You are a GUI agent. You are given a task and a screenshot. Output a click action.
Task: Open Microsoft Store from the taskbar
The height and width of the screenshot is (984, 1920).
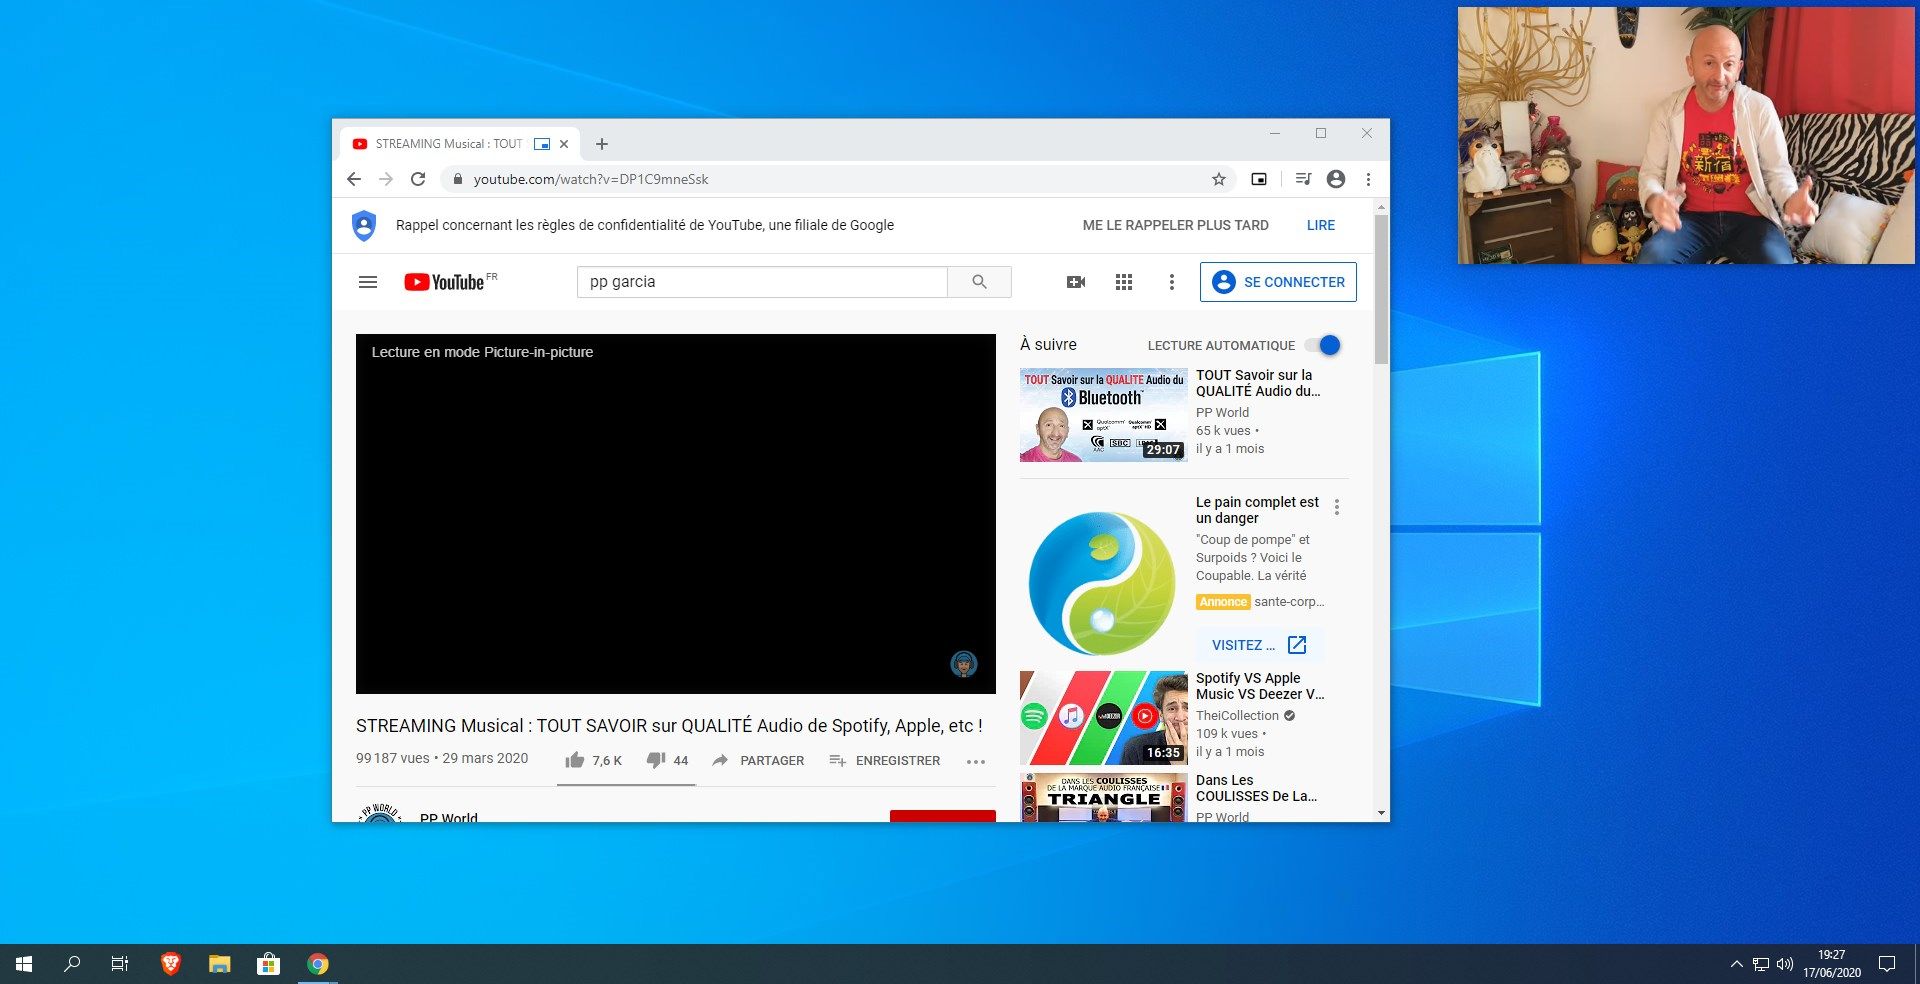coord(268,964)
